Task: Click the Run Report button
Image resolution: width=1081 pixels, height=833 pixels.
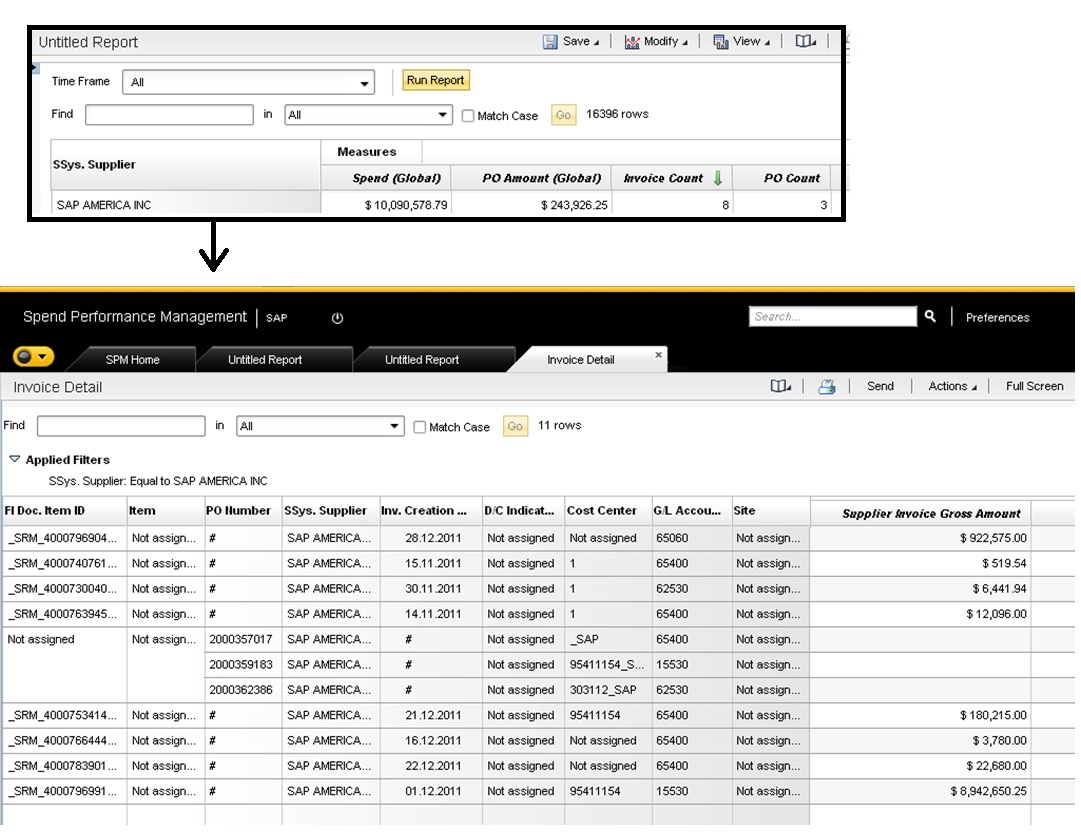Action: tap(435, 80)
